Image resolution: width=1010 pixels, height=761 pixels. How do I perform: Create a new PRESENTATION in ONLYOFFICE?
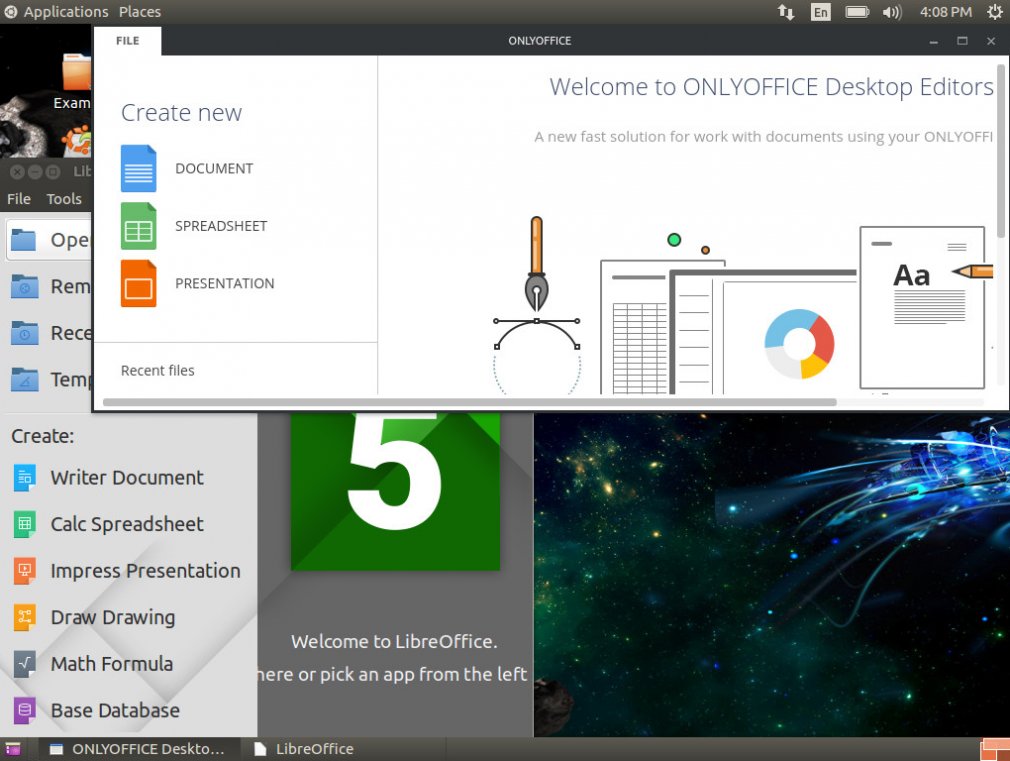[225, 284]
